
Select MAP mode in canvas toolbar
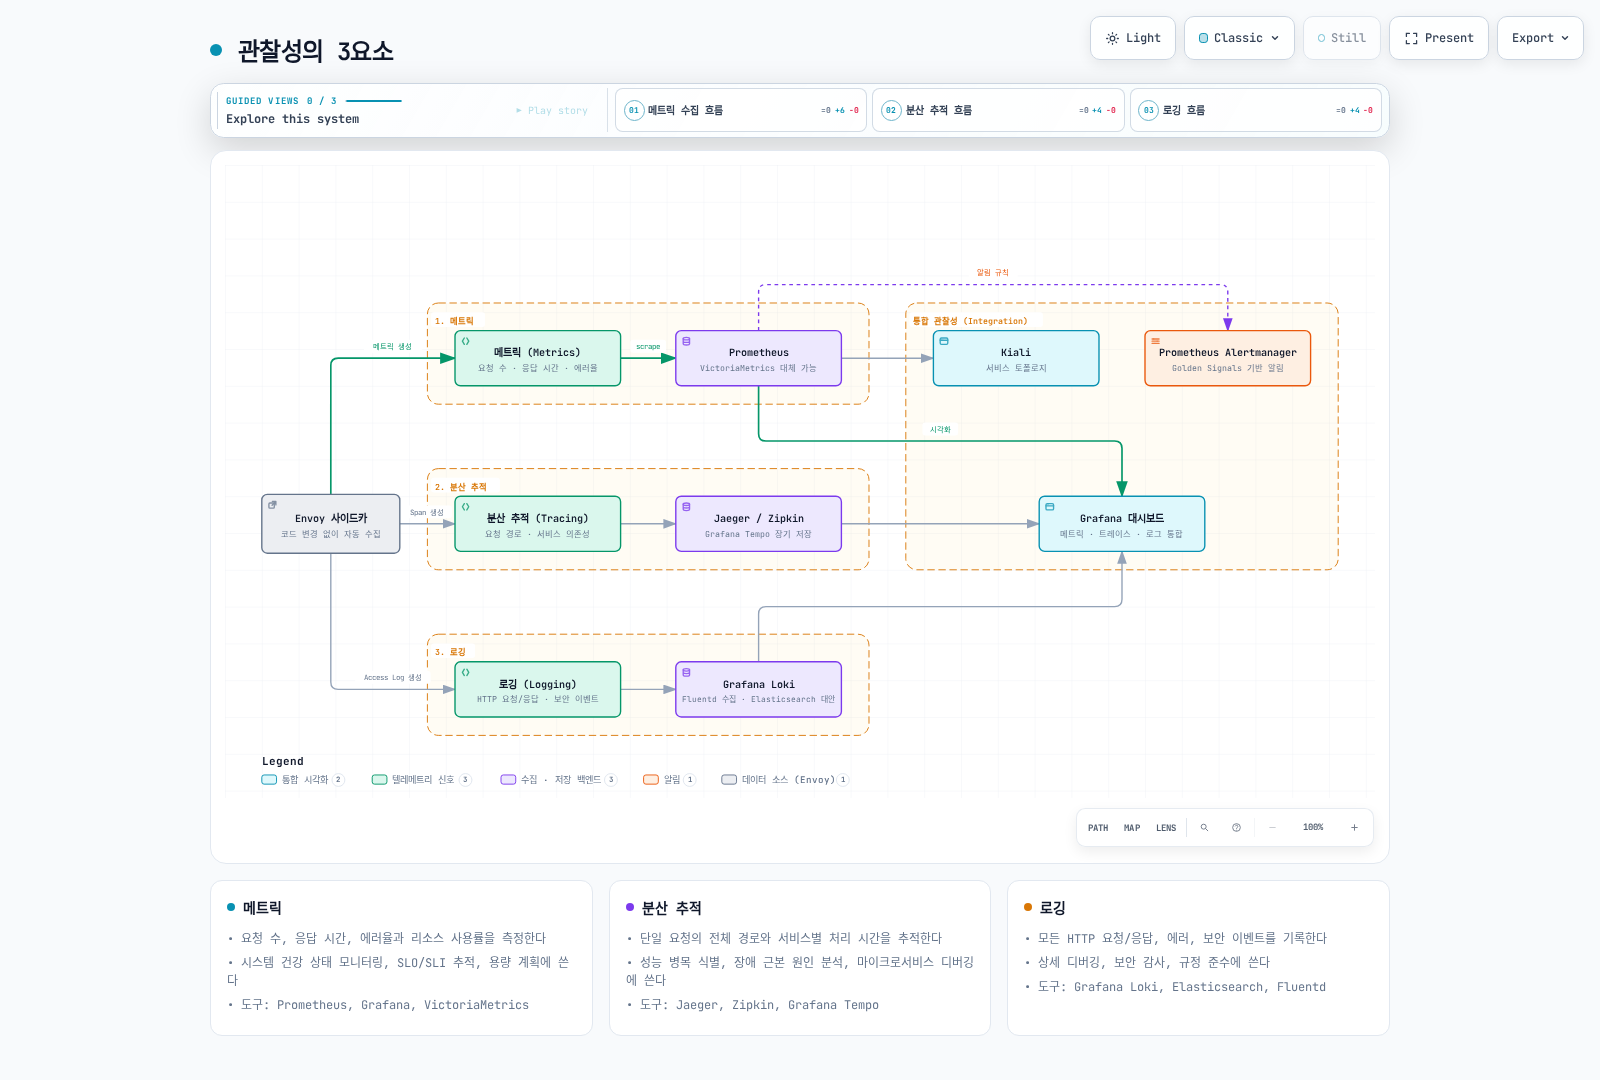pyautogui.click(x=1132, y=828)
